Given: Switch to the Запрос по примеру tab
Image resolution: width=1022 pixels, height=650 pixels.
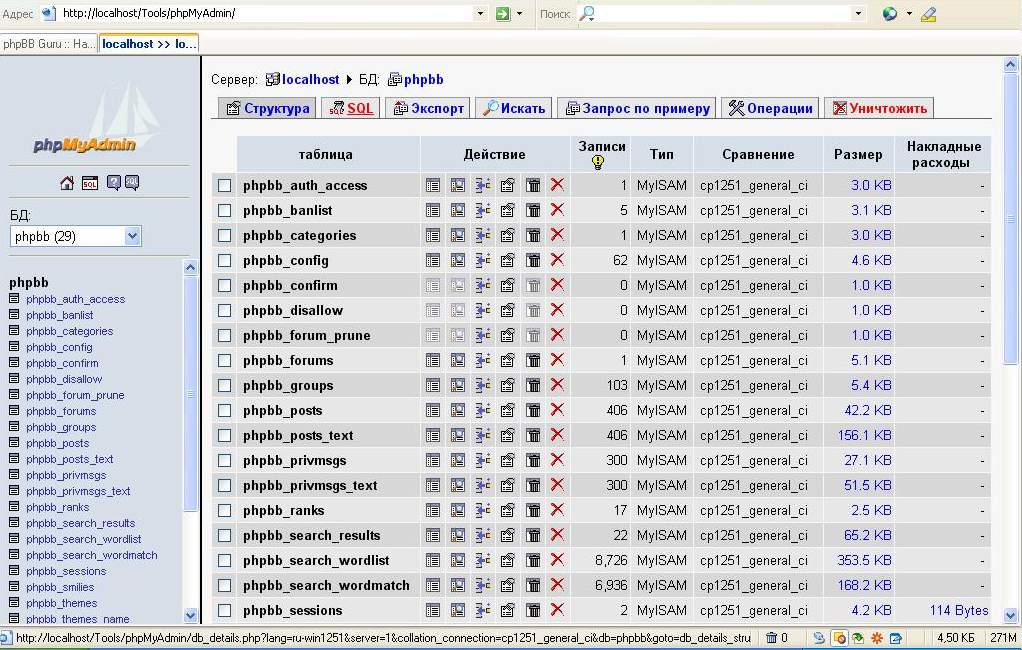Looking at the screenshot, I should point(637,108).
